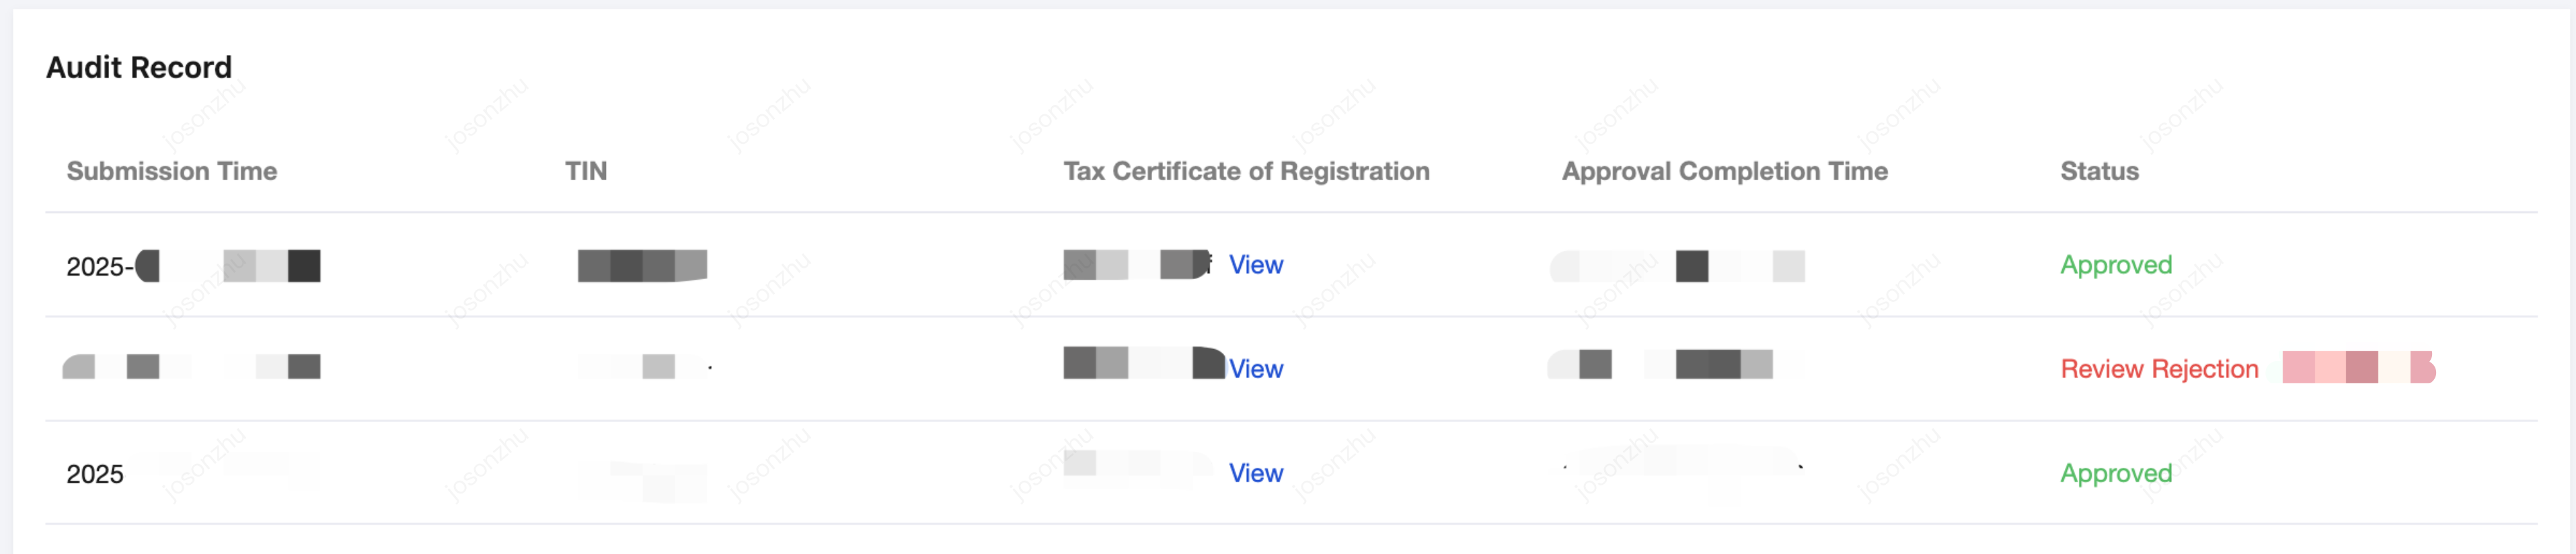The width and height of the screenshot is (2576, 554).
Task: Click the blurred certificate name in the rejected row
Action: click(x=1143, y=363)
